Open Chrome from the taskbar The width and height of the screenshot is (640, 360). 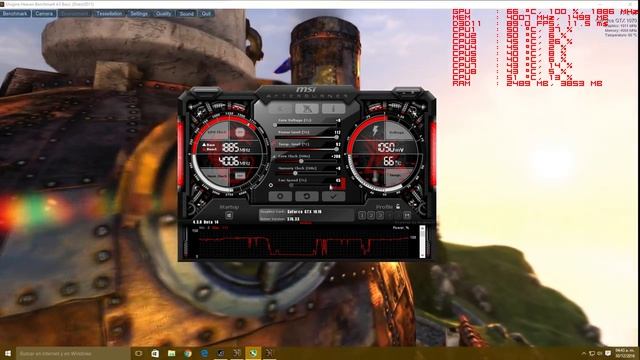[x=188, y=353]
